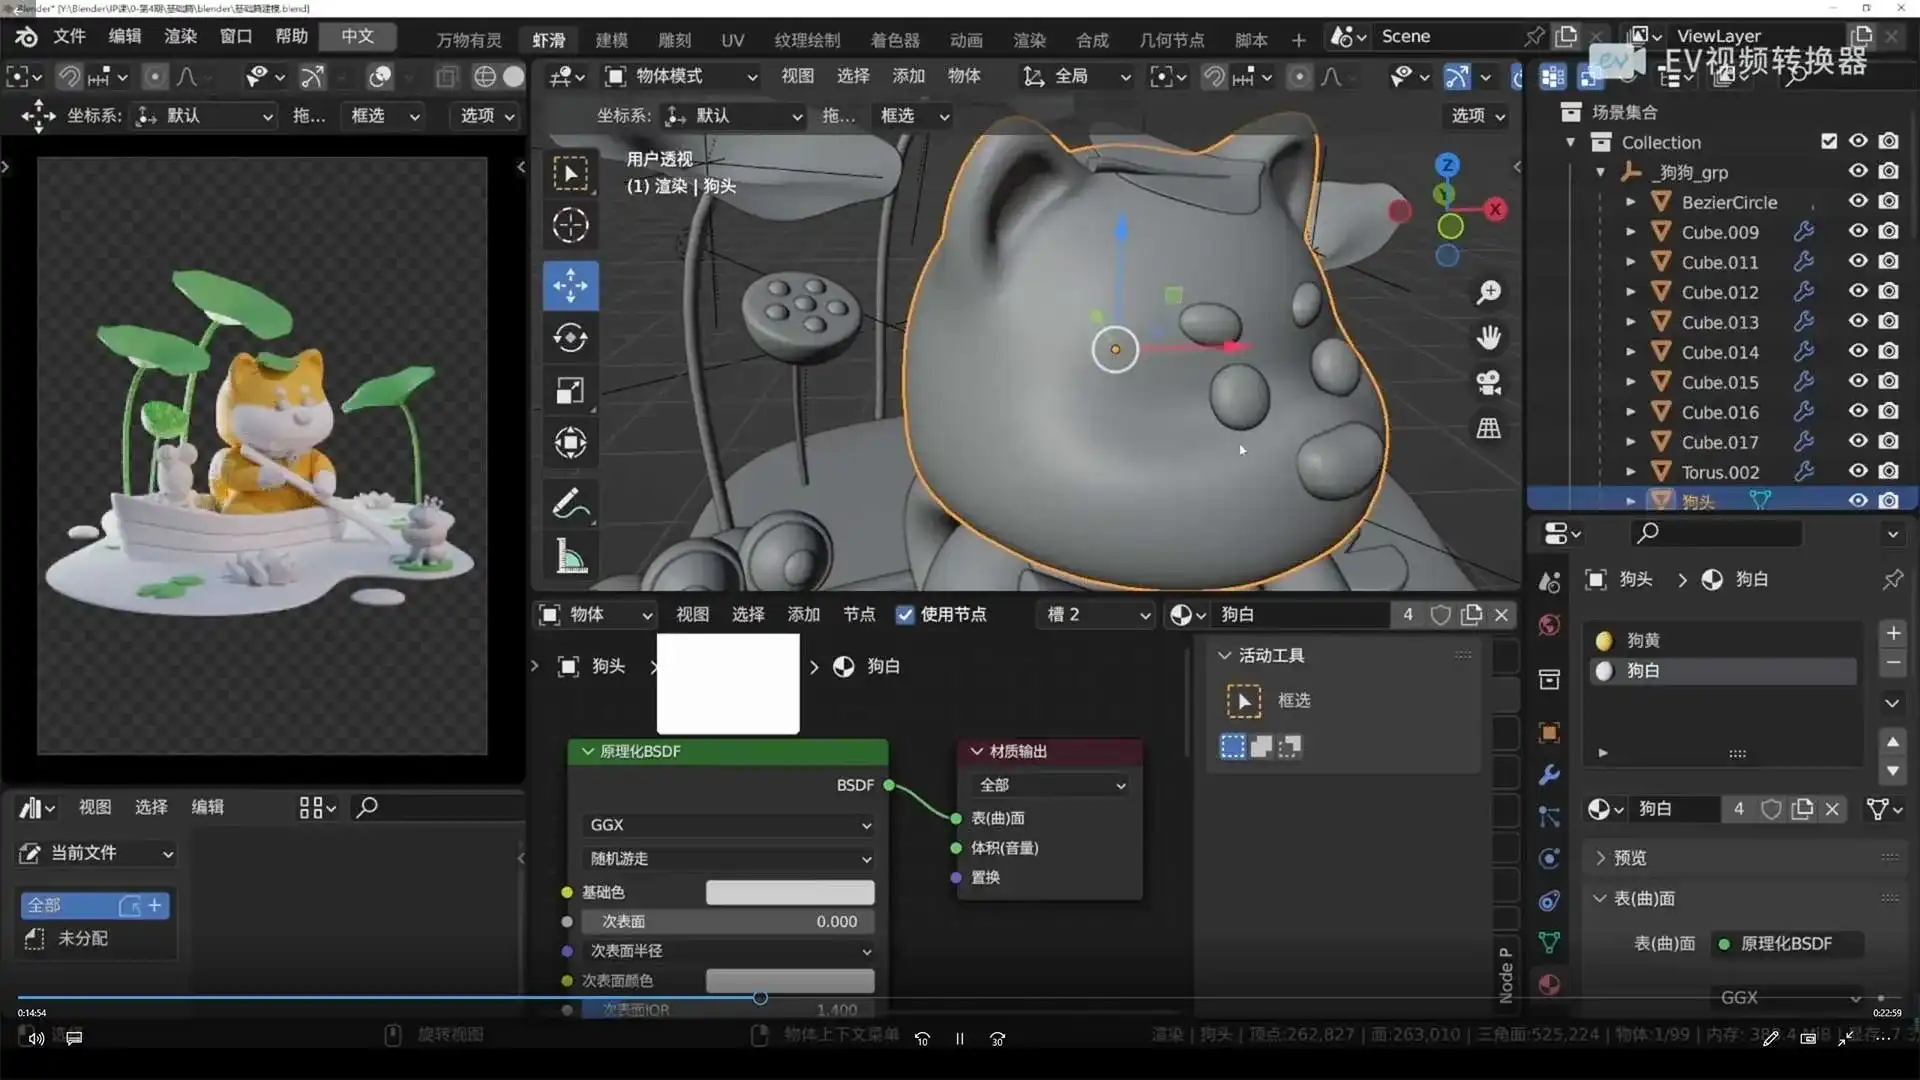
Task: Click the 基础色 color swatch in the BSDF node
Action: click(789, 892)
